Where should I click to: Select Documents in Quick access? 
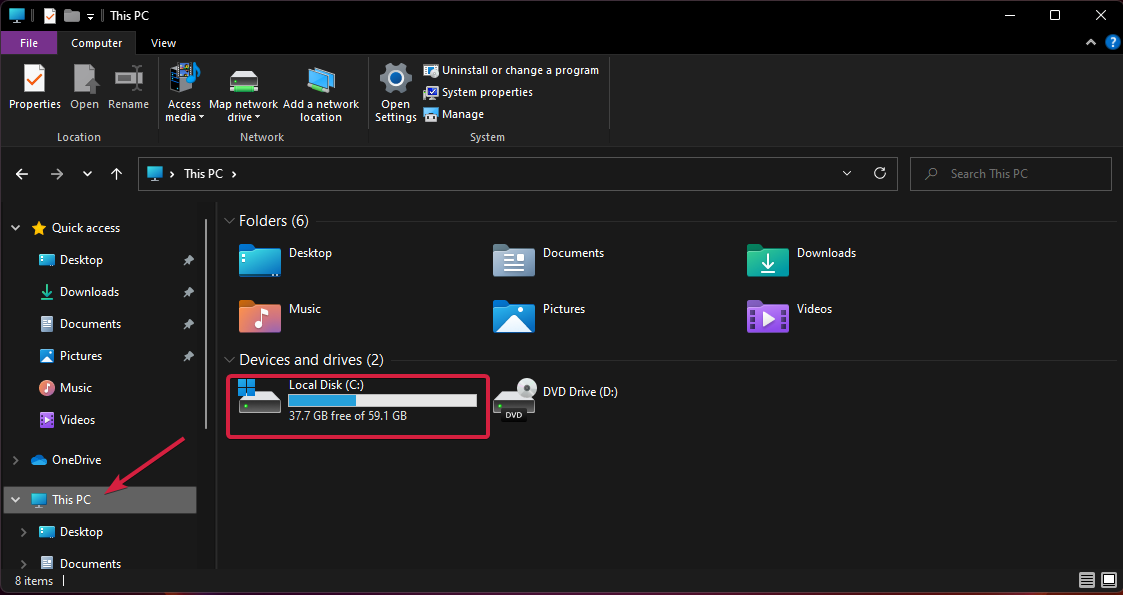tap(90, 324)
